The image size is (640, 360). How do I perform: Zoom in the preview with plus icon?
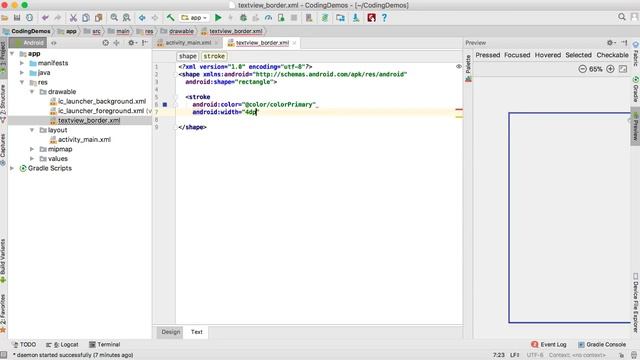tap(610, 69)
